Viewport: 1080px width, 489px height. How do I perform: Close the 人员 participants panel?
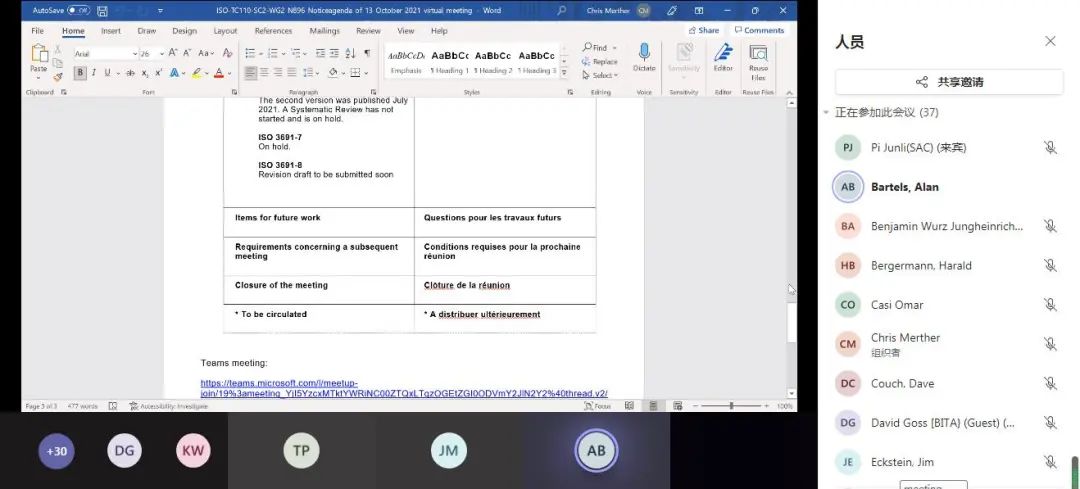pos(1050,41)
